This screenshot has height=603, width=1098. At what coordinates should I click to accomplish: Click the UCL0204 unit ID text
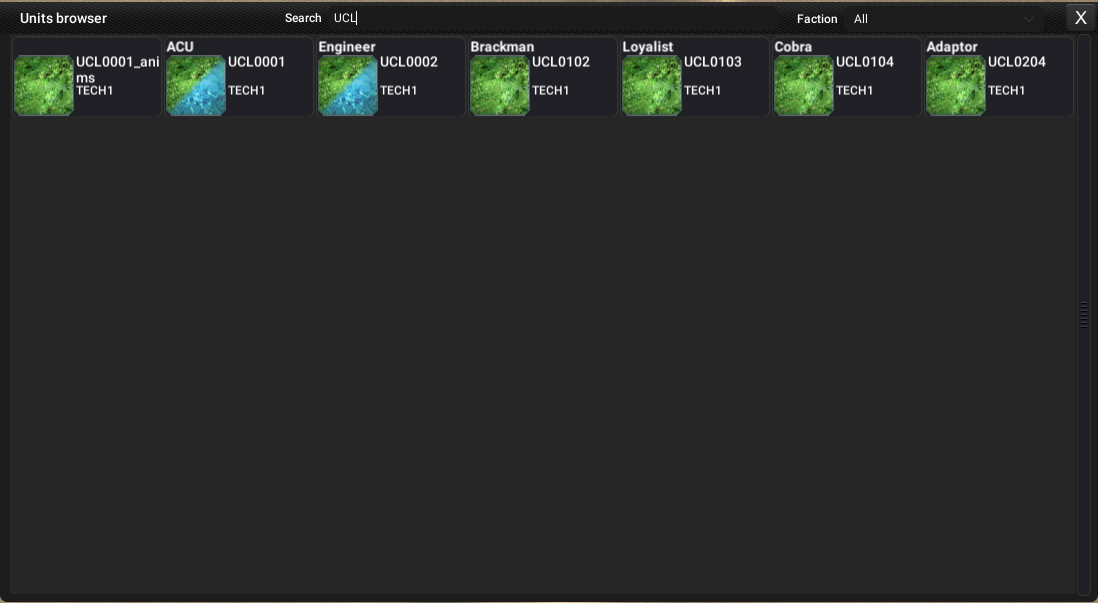[x=1017, y=62]
